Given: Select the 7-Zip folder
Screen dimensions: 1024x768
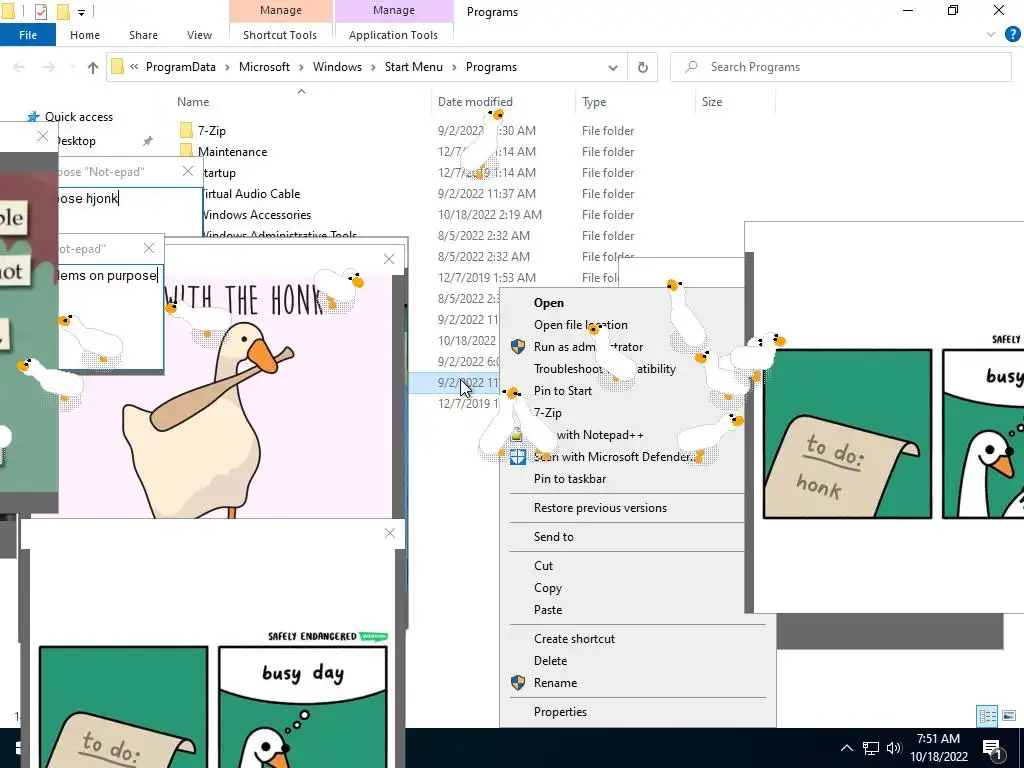Looking at the screenshot, I should (212, 131).
